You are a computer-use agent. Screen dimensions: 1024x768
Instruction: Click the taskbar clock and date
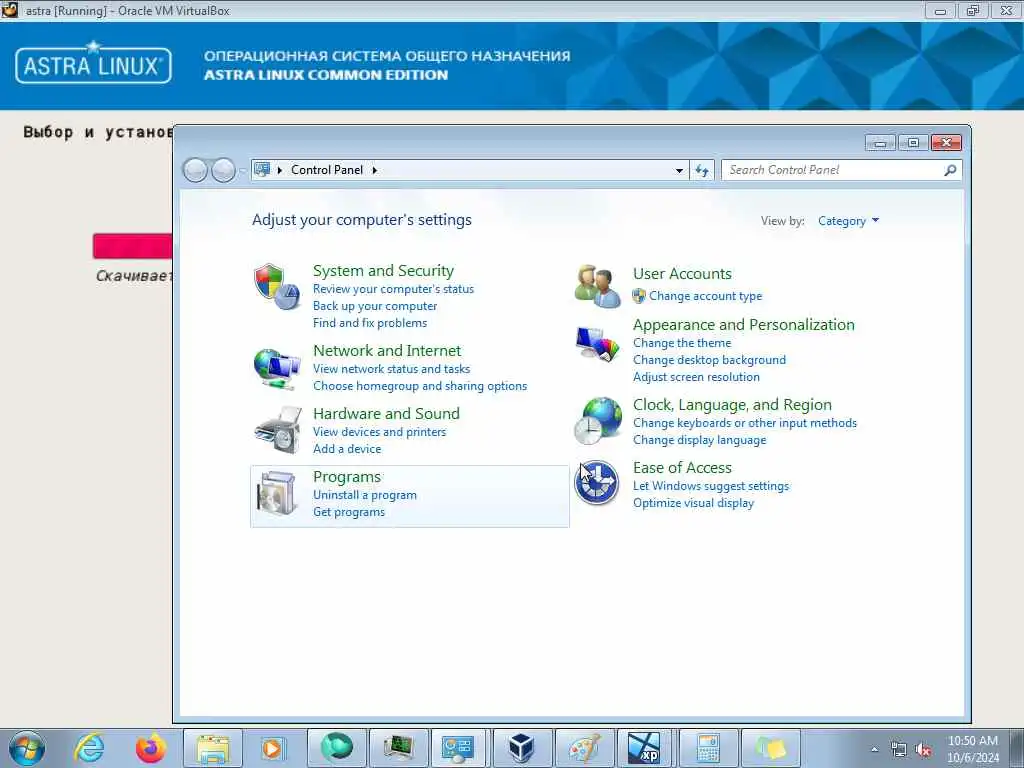coord(973,749)
